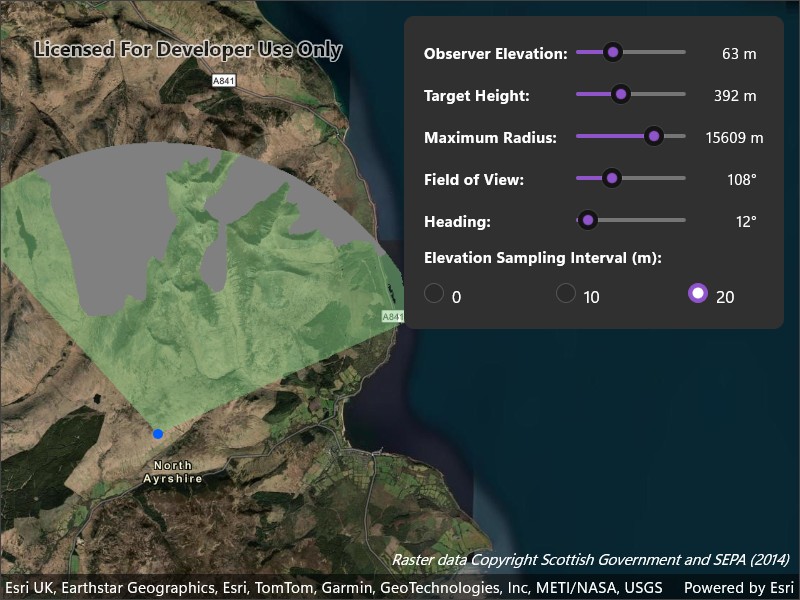The height and width of the screenshot is (600, 800).
Task: Select sampling interval 0 radio button
Action: pyautogui.click(x=434, y=293)
